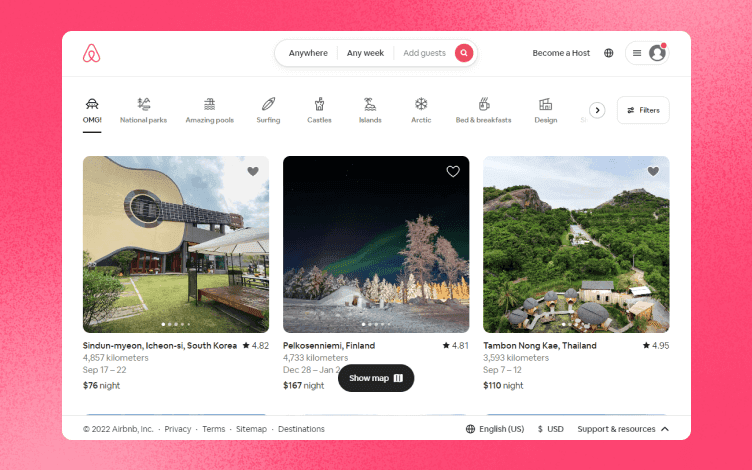Select the Design category

point(546,111)
